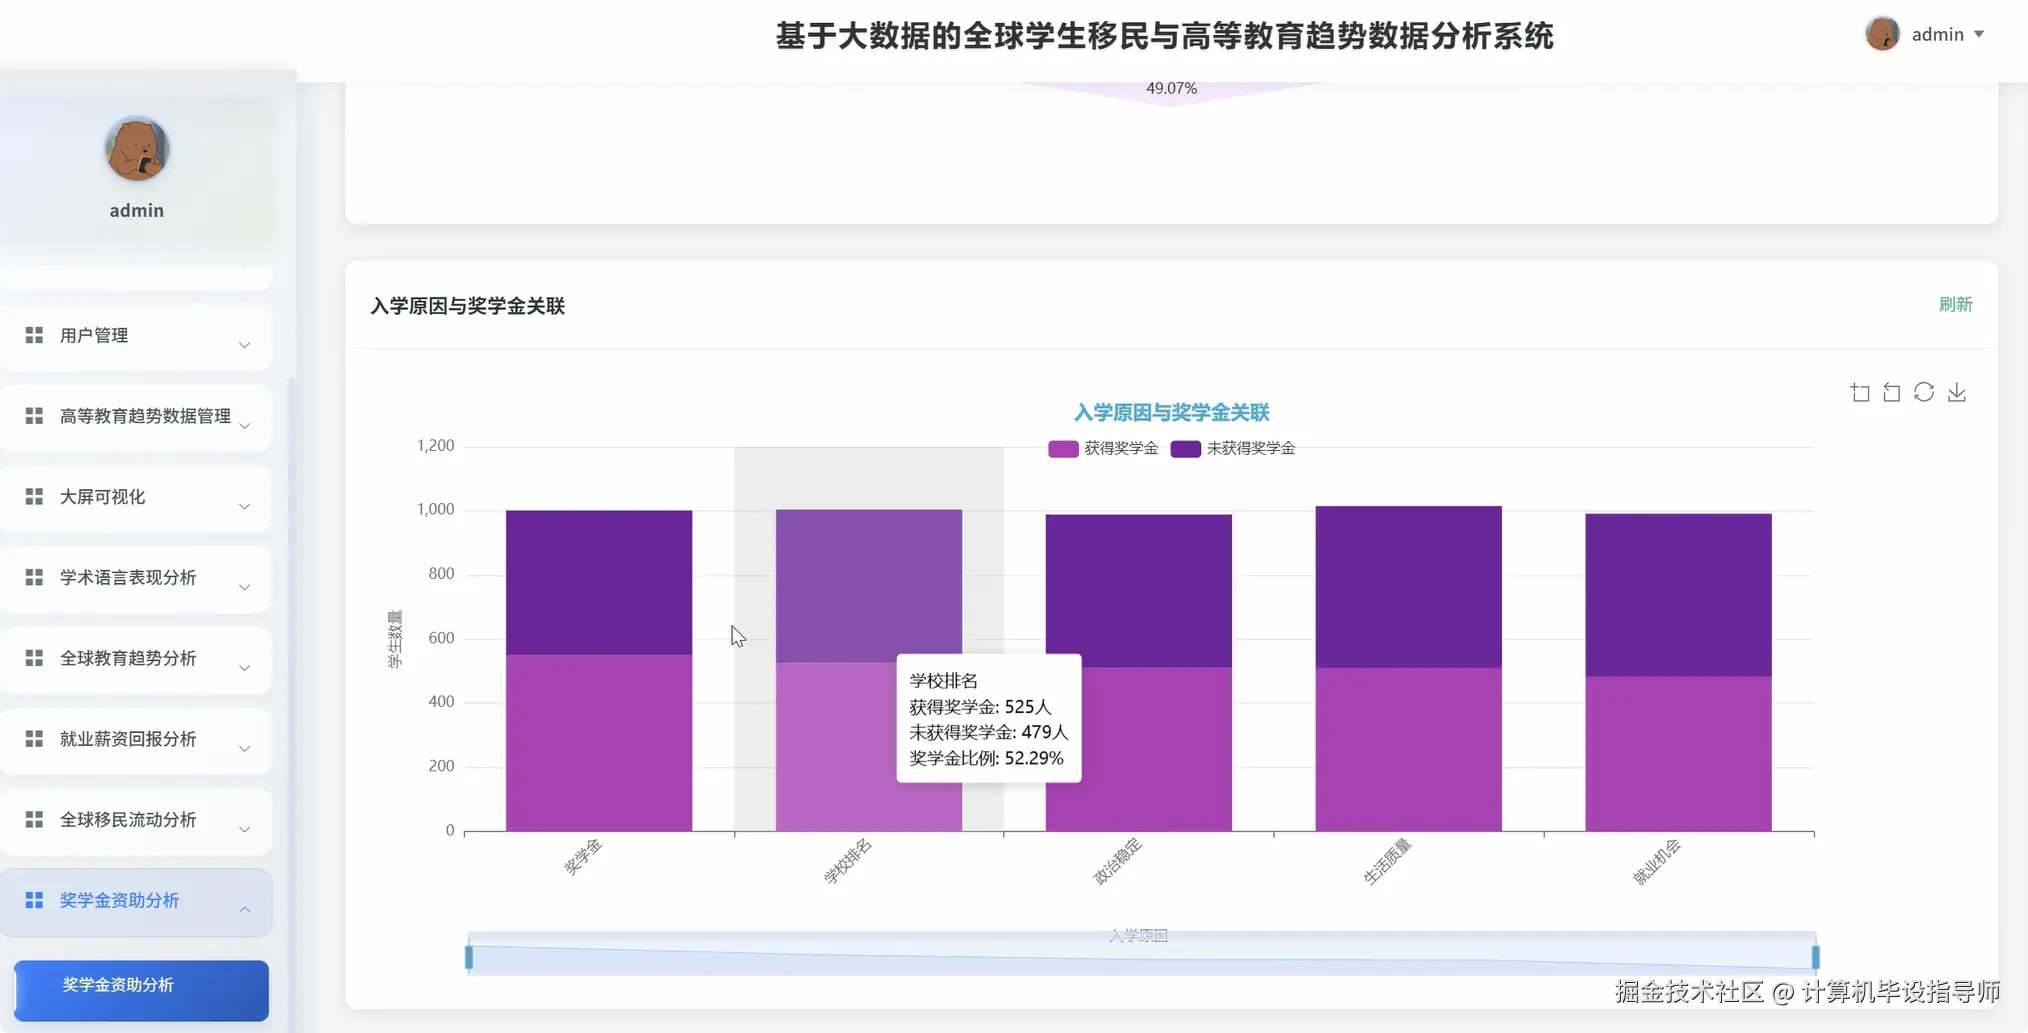Click the admin avatar image in top bar
The width and height of the screenshot is (2028, 1033).
[x=1882, y=33]
